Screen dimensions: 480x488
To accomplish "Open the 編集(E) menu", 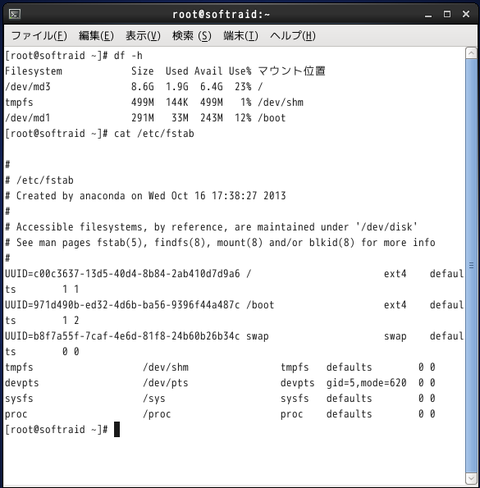I will (96, 35).
